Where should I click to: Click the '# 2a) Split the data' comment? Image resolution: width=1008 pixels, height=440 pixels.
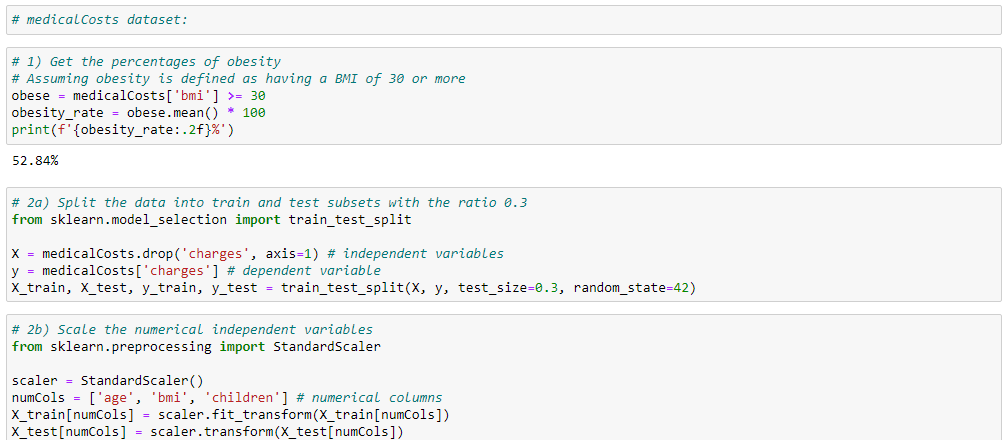(x=269, y=203)
